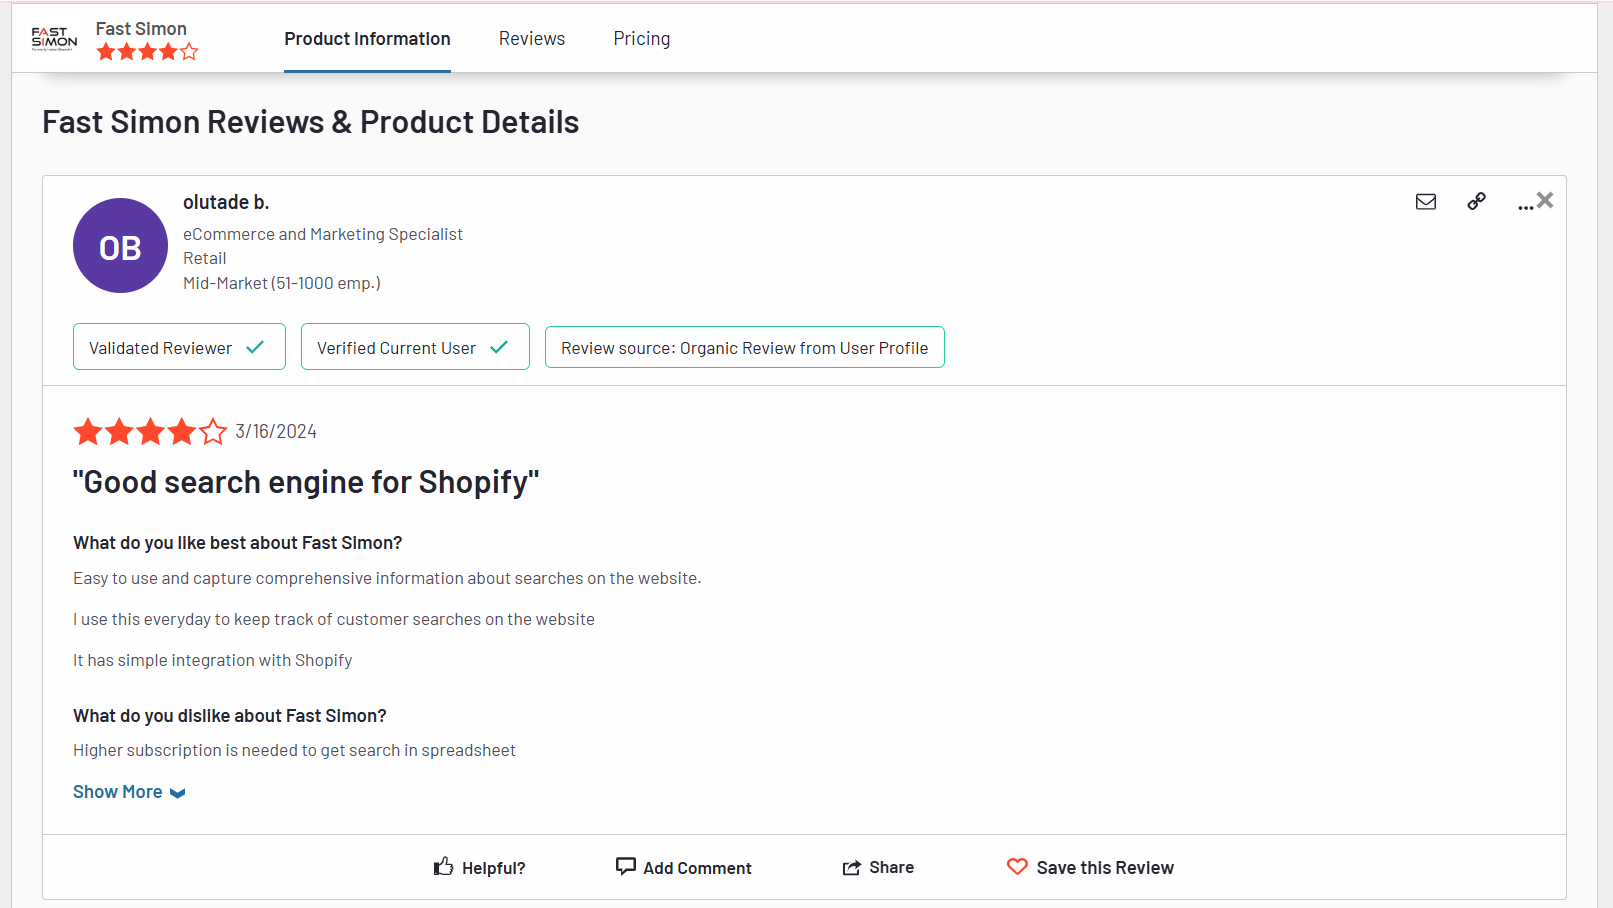Click the Fast Simon logo
Image resolution: width=1613 pixels, height=908 pixels.
pos(54,39)
